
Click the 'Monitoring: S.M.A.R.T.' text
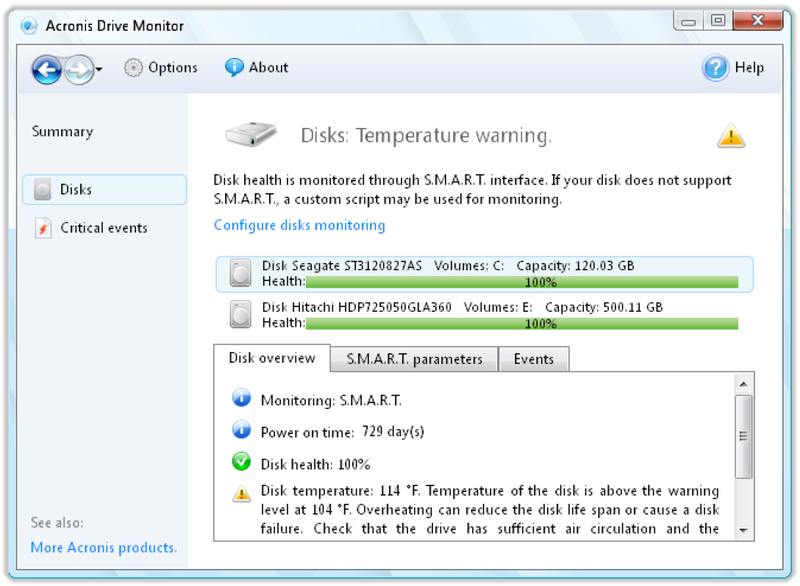click(x=331, y=400)
